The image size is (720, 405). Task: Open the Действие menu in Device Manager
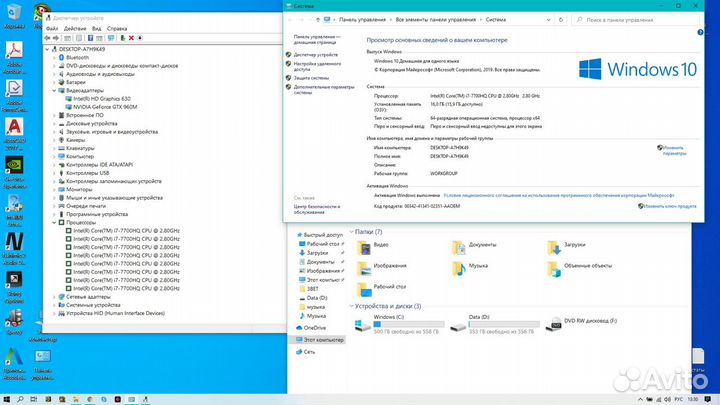(x=75, y=28)
